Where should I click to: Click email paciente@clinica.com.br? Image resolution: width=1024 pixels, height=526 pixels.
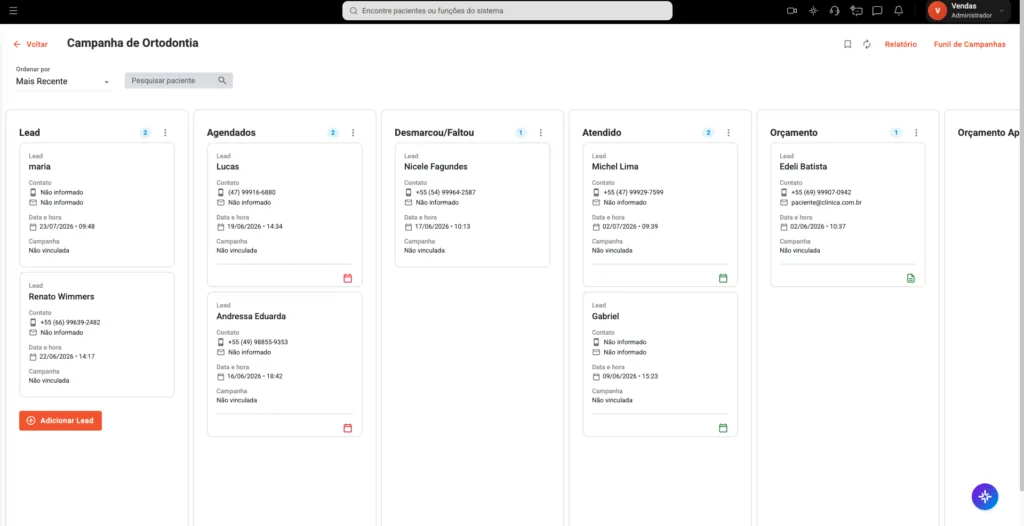[x=827, y=203]
